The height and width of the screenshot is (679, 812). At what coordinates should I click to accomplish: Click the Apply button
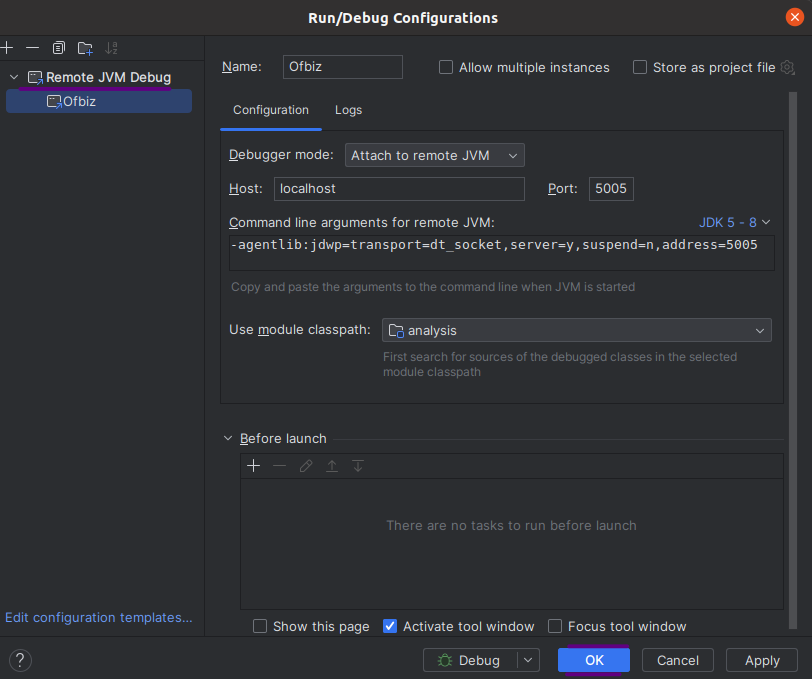click(762, 660)
